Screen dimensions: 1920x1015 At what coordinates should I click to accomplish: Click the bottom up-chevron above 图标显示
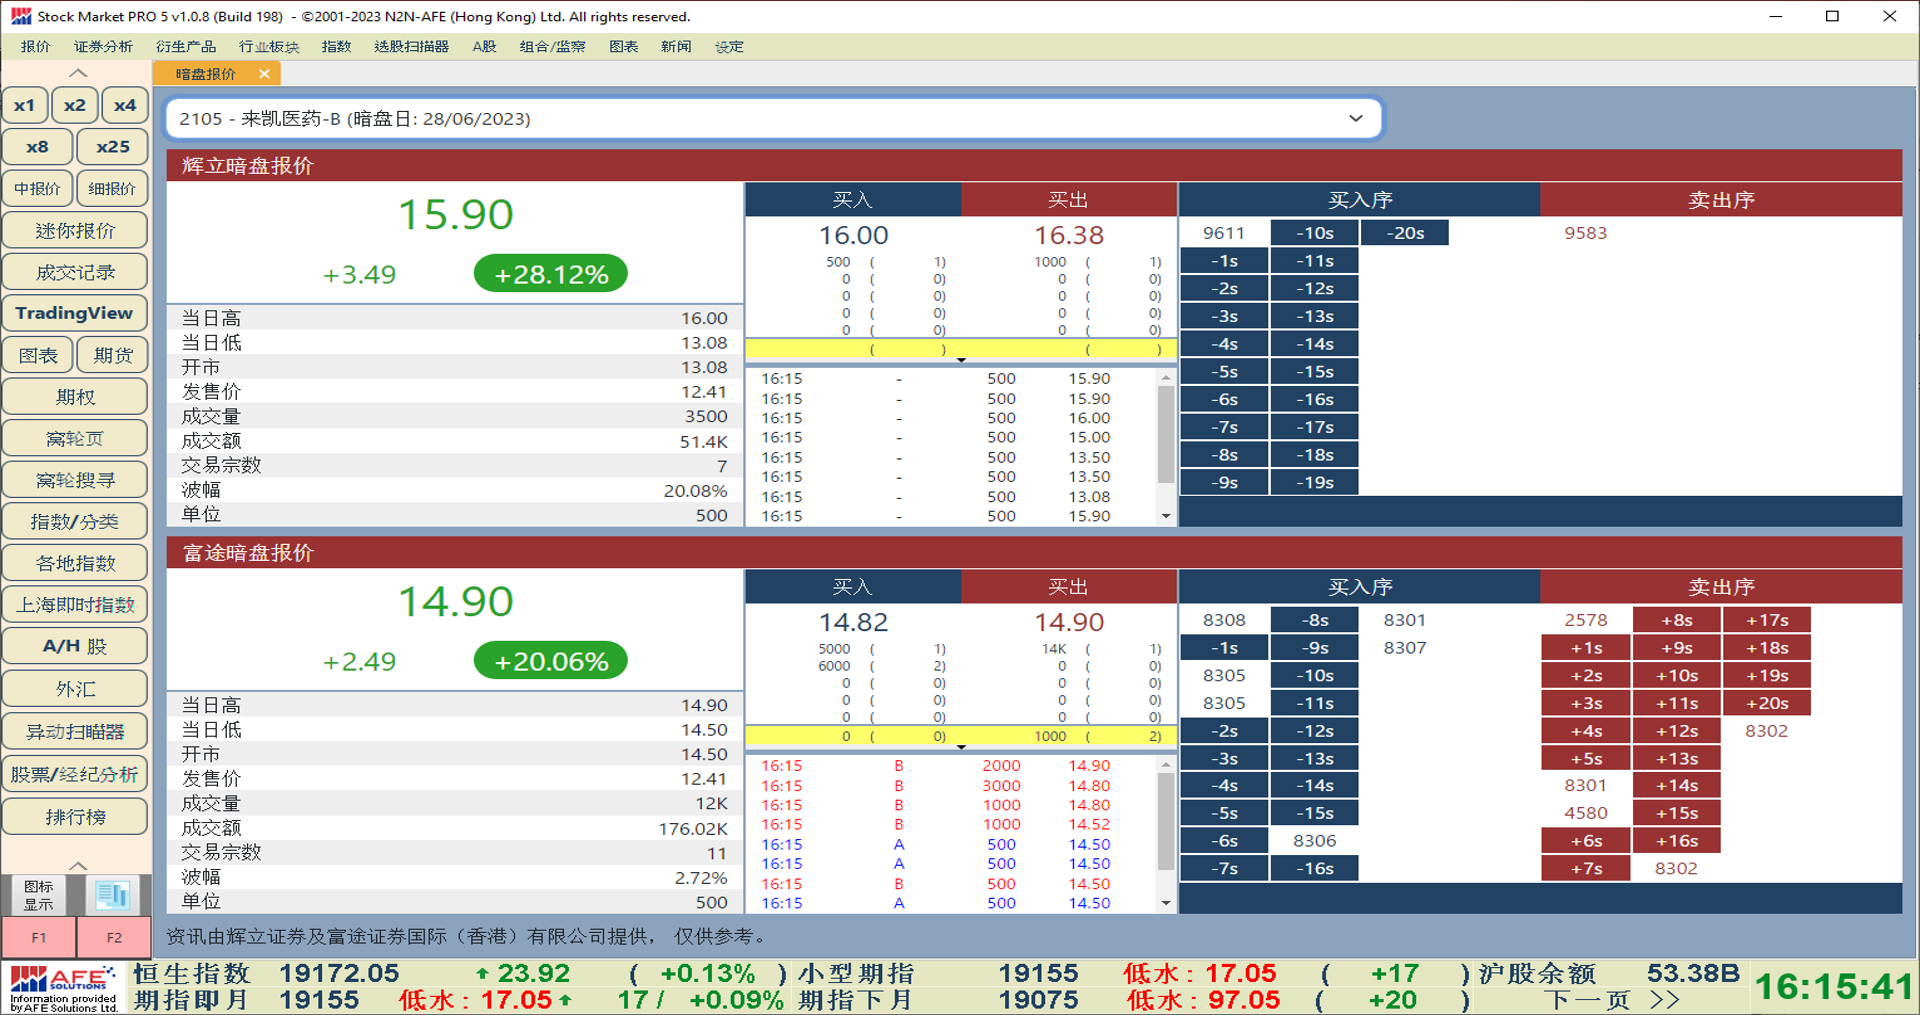(x=77, y=866)
